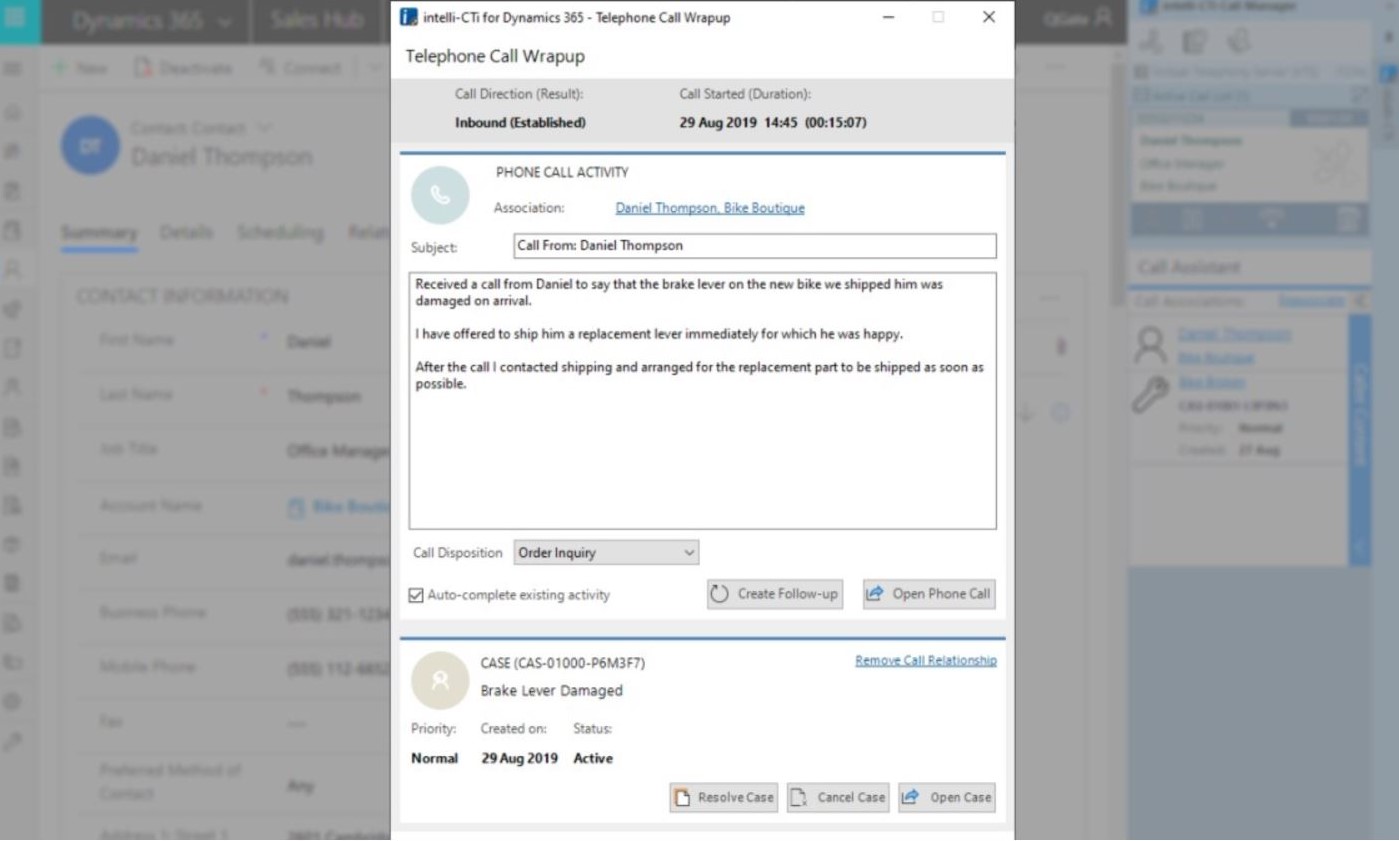Screen dimensions: 1399x841
Task: Click the Reassociate link in Call Assistant
Action: (1309, 301)
